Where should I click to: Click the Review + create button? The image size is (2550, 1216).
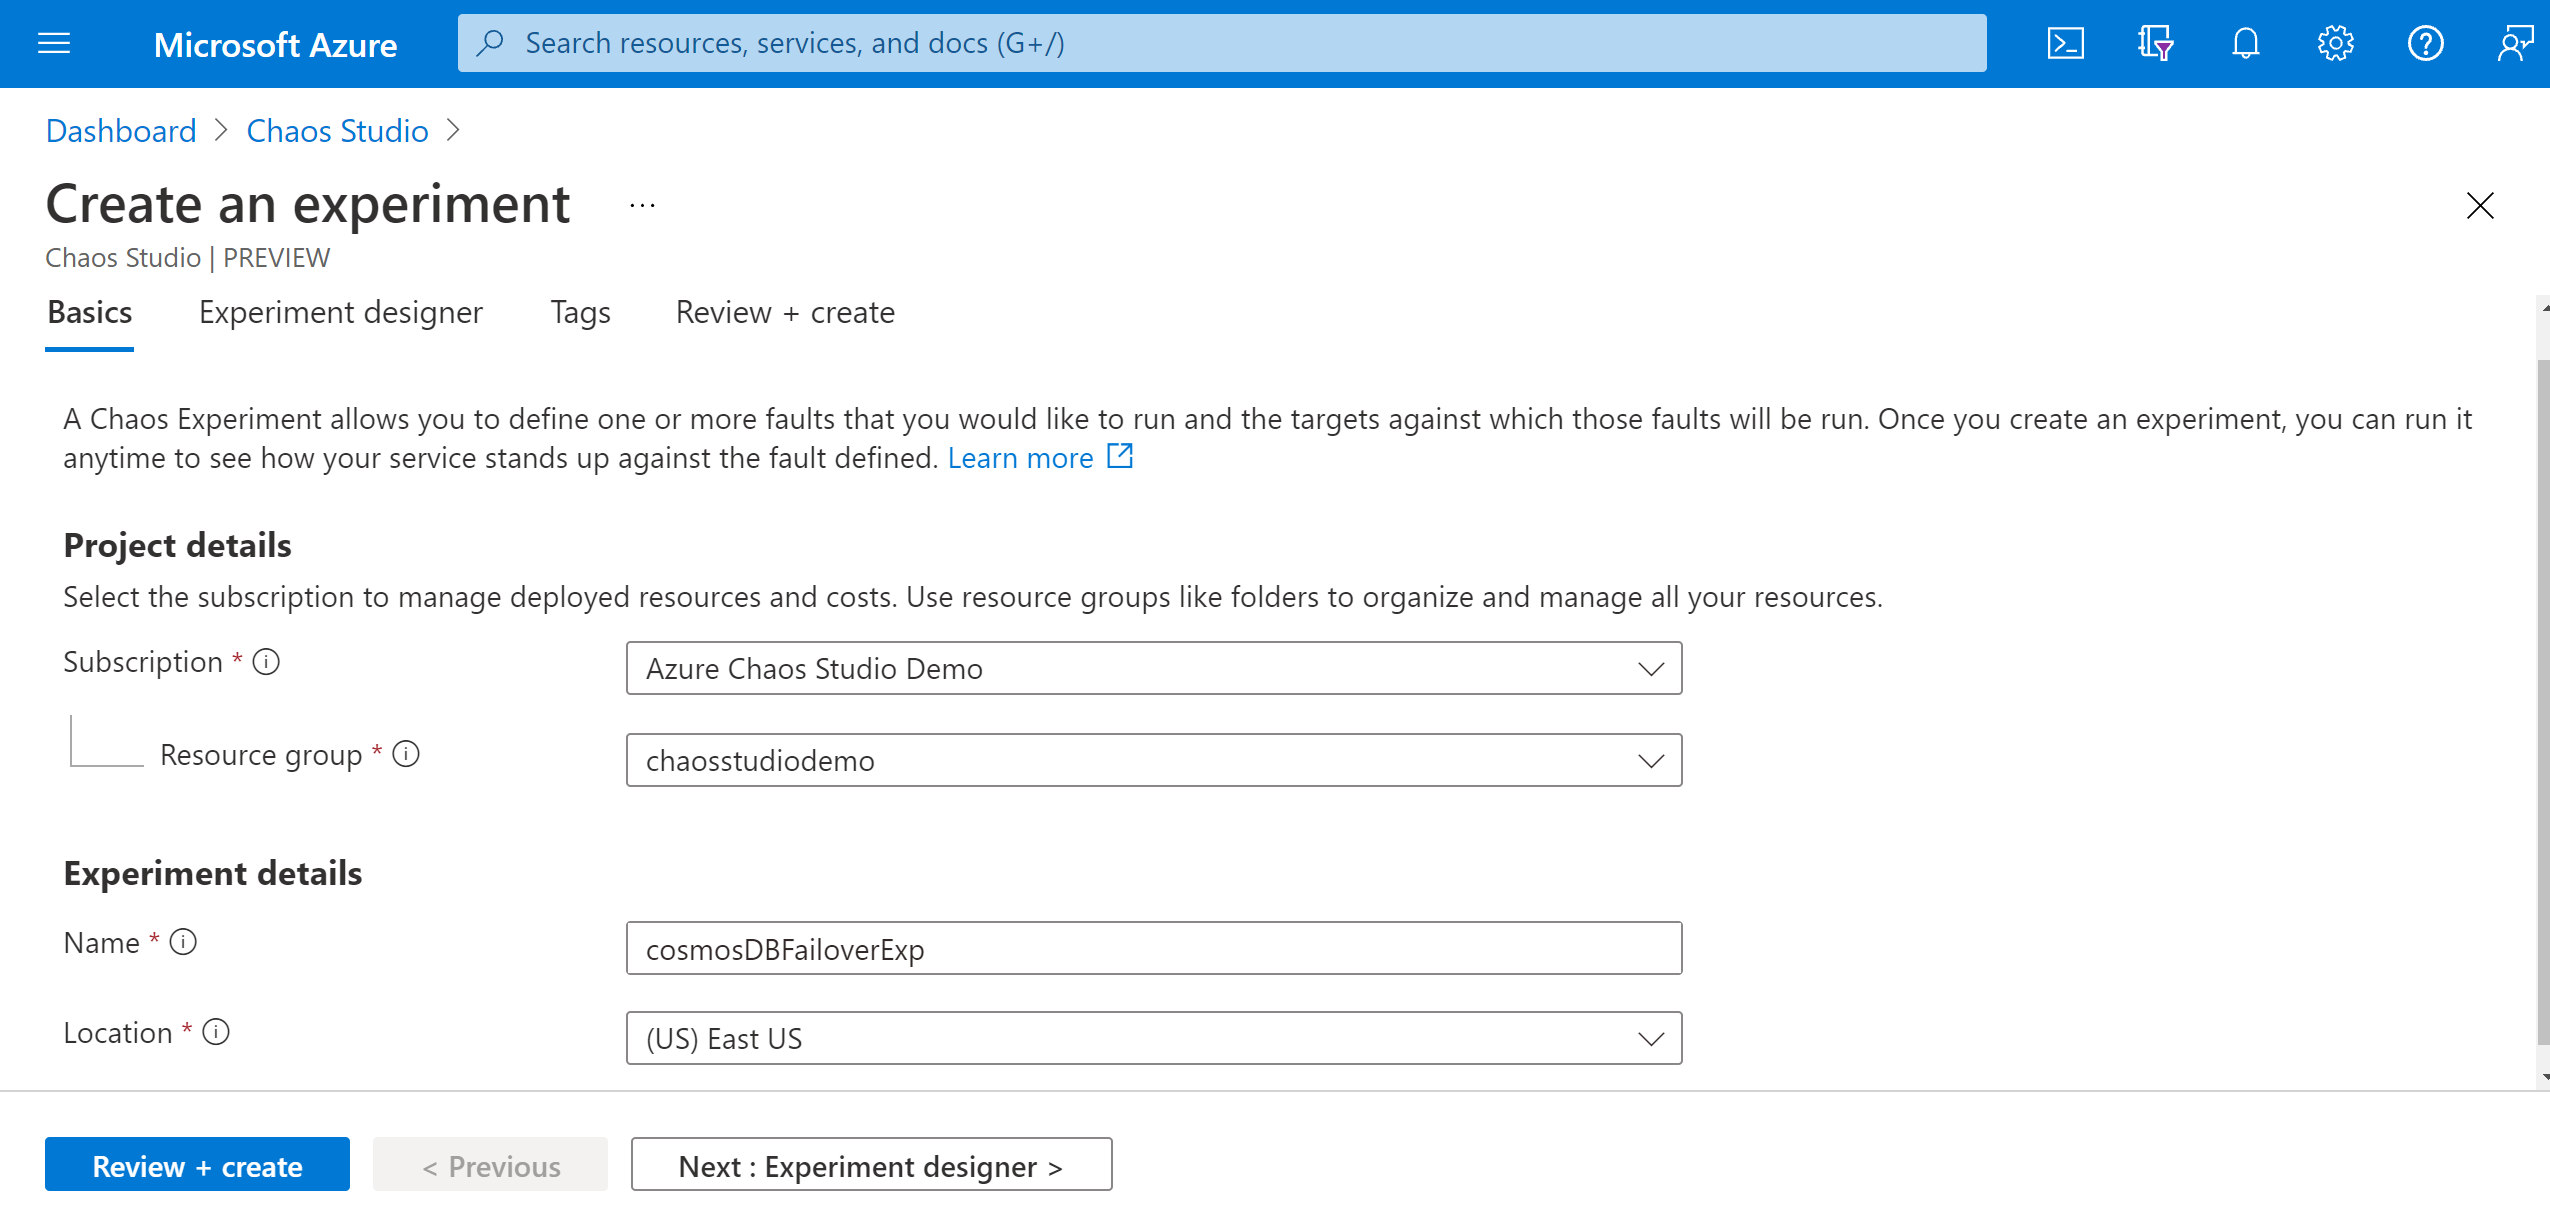[197, 1166]
